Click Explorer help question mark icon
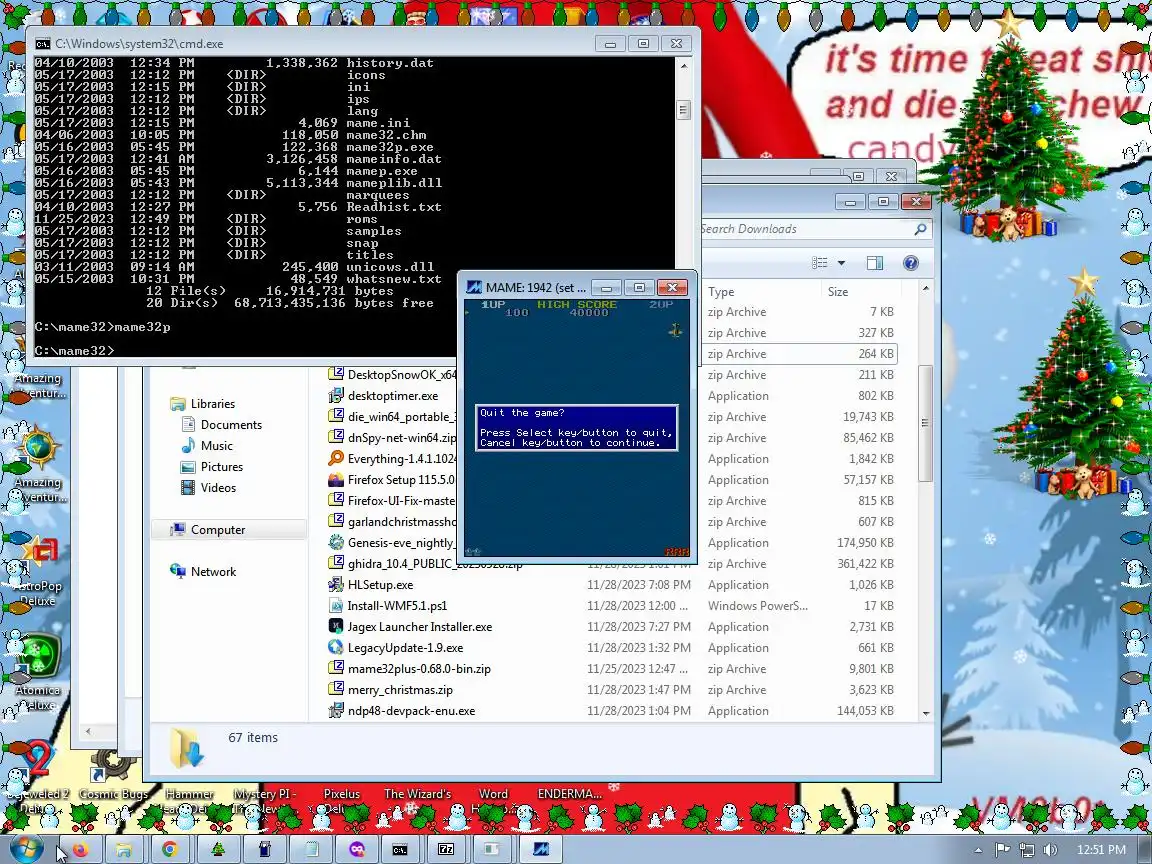 pos(910,263)
